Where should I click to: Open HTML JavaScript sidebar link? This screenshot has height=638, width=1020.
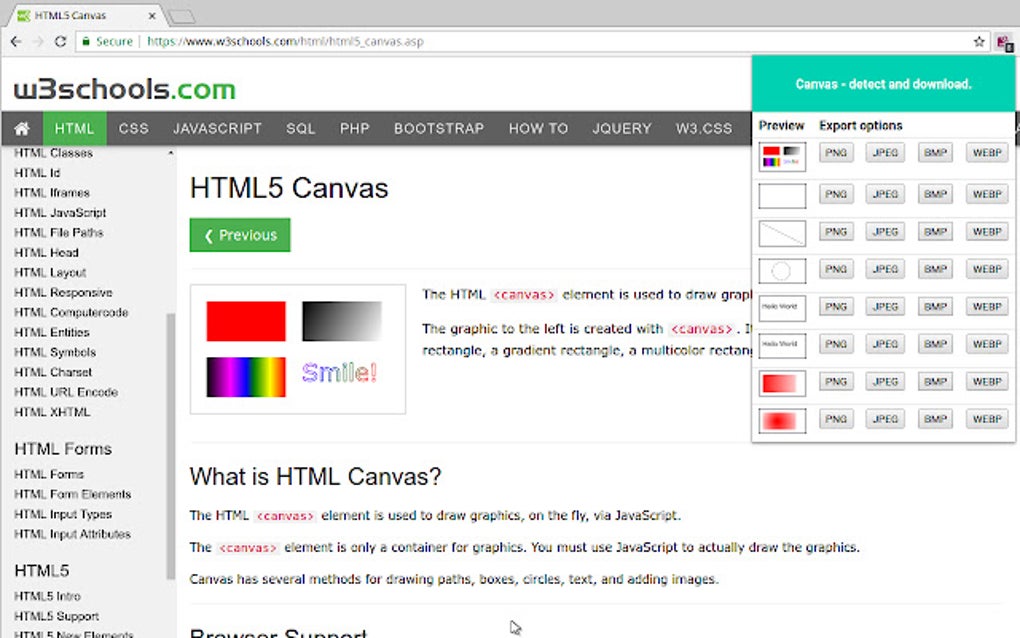tap(60, 213)
